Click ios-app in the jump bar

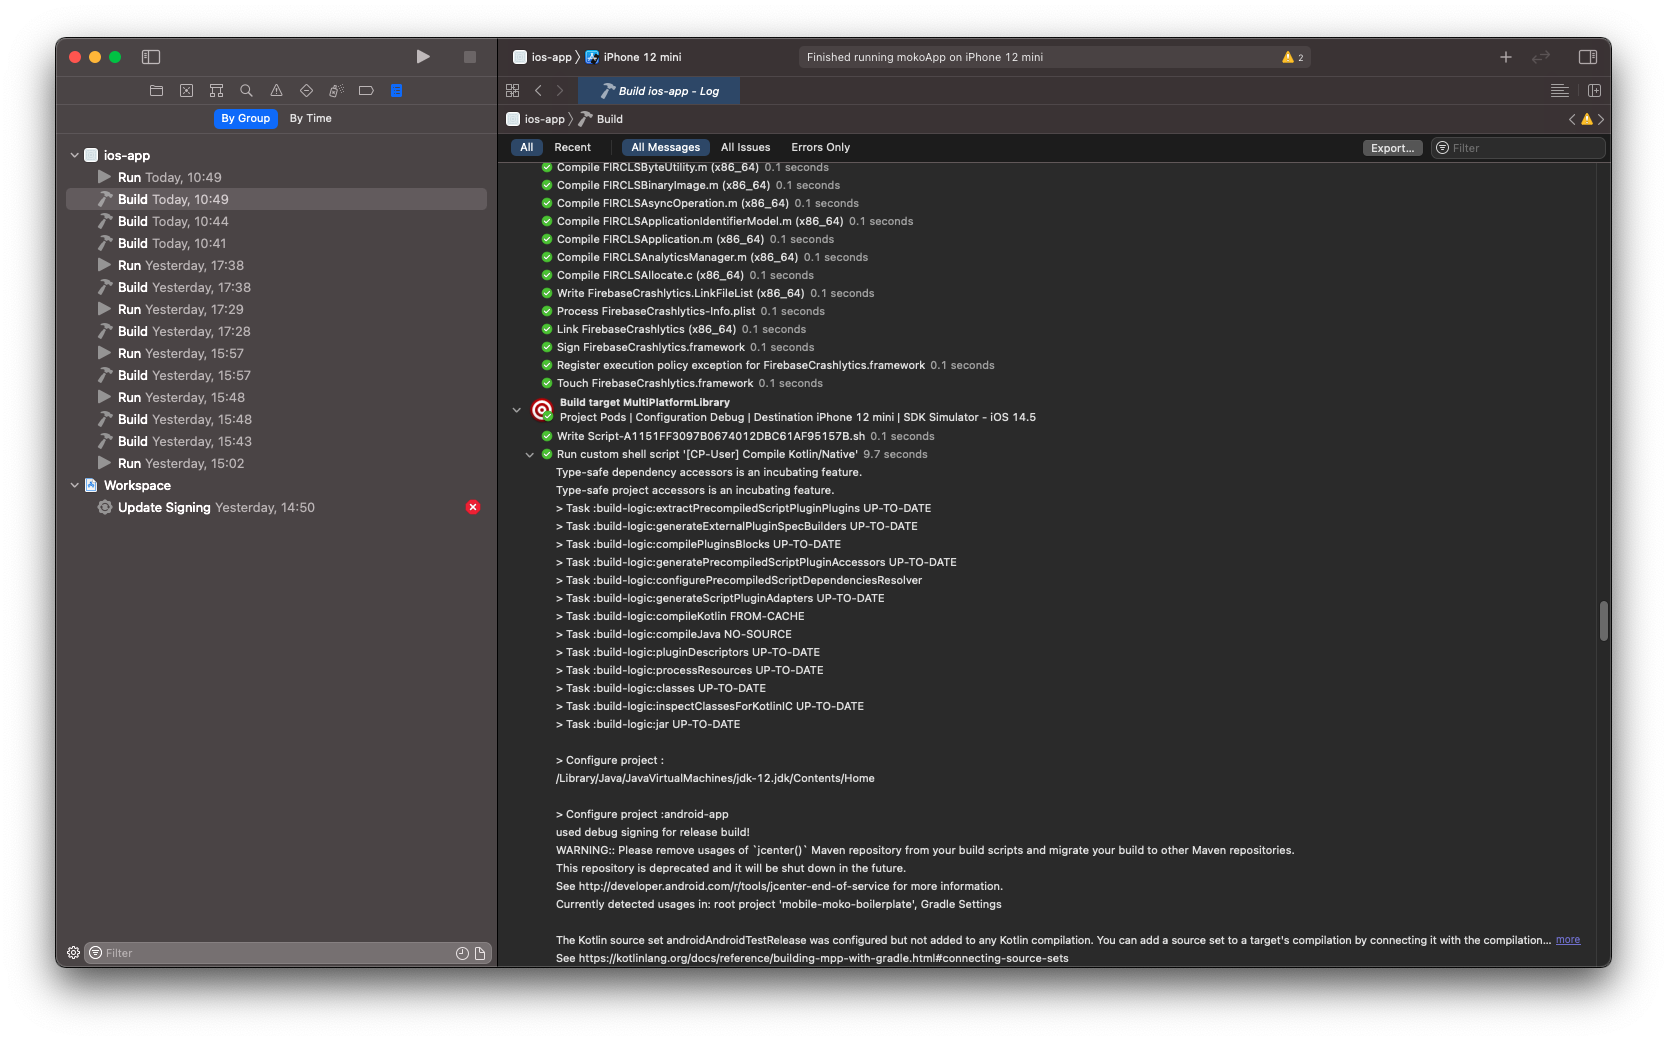[536, 119]
